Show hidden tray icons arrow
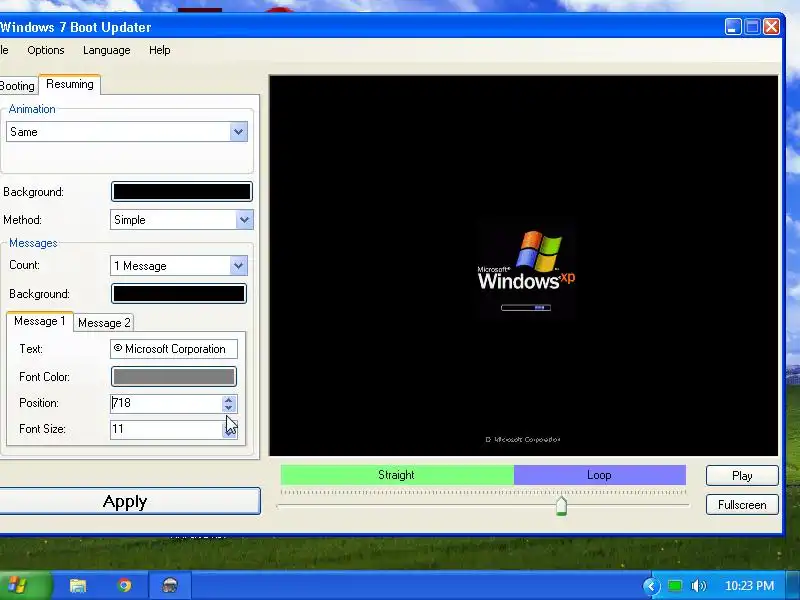 pos(651,586)
